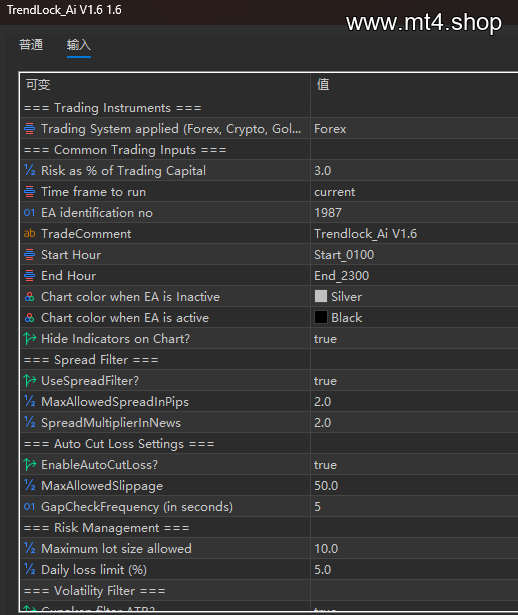Click the Silver color swatch

(321, 296)
